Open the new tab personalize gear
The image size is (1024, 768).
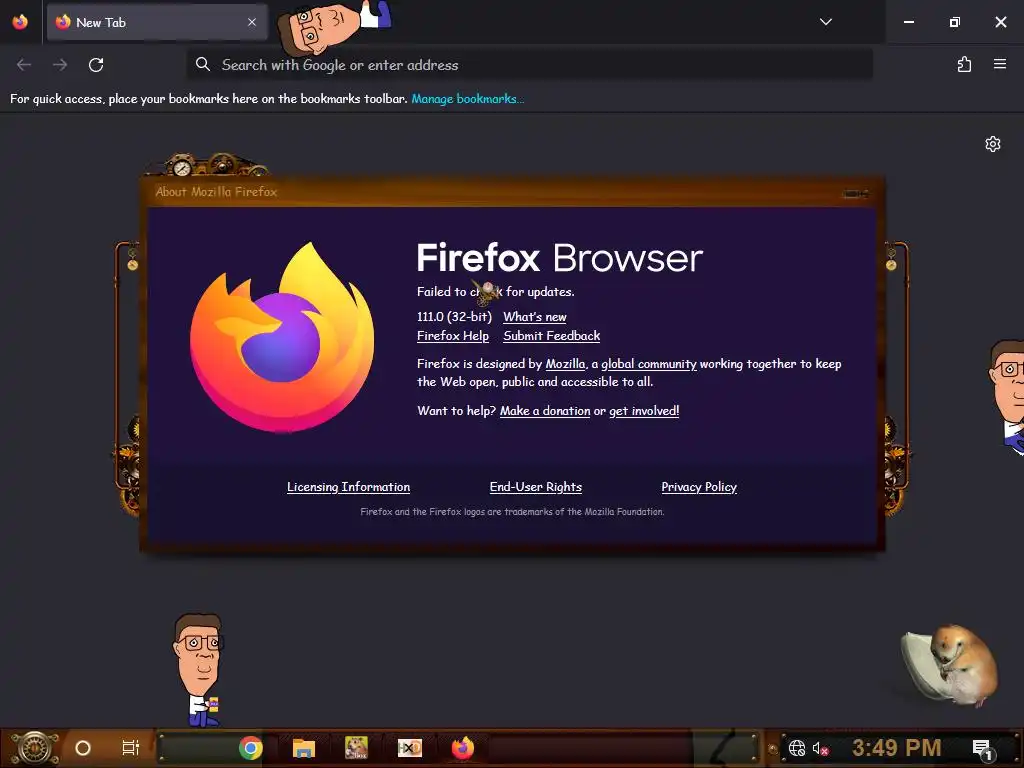[993, 144]
